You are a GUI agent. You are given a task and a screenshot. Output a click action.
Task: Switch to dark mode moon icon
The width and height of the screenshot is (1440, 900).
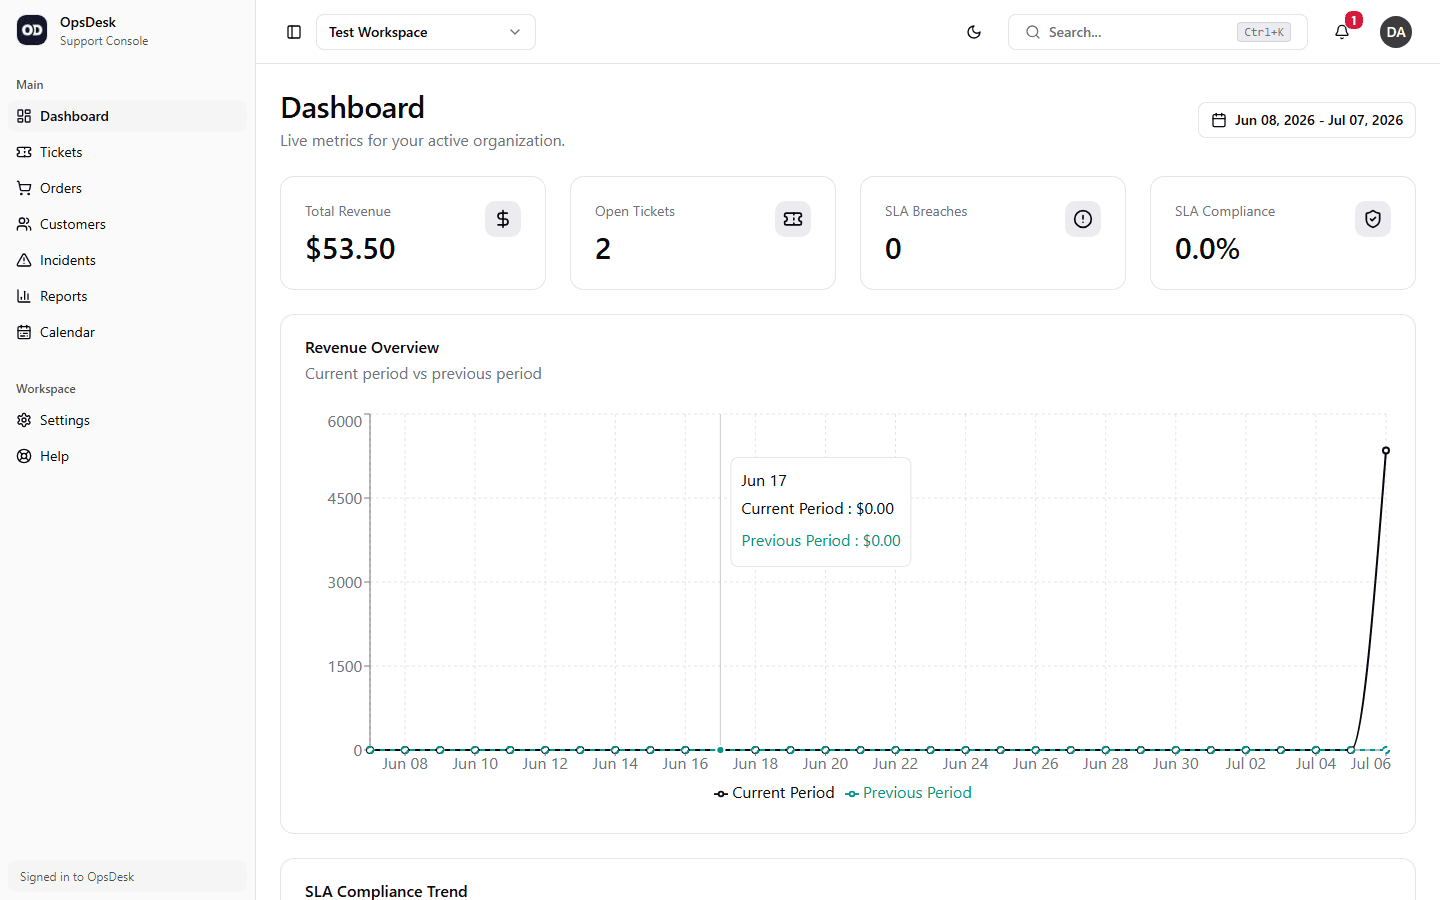(974, 32)
